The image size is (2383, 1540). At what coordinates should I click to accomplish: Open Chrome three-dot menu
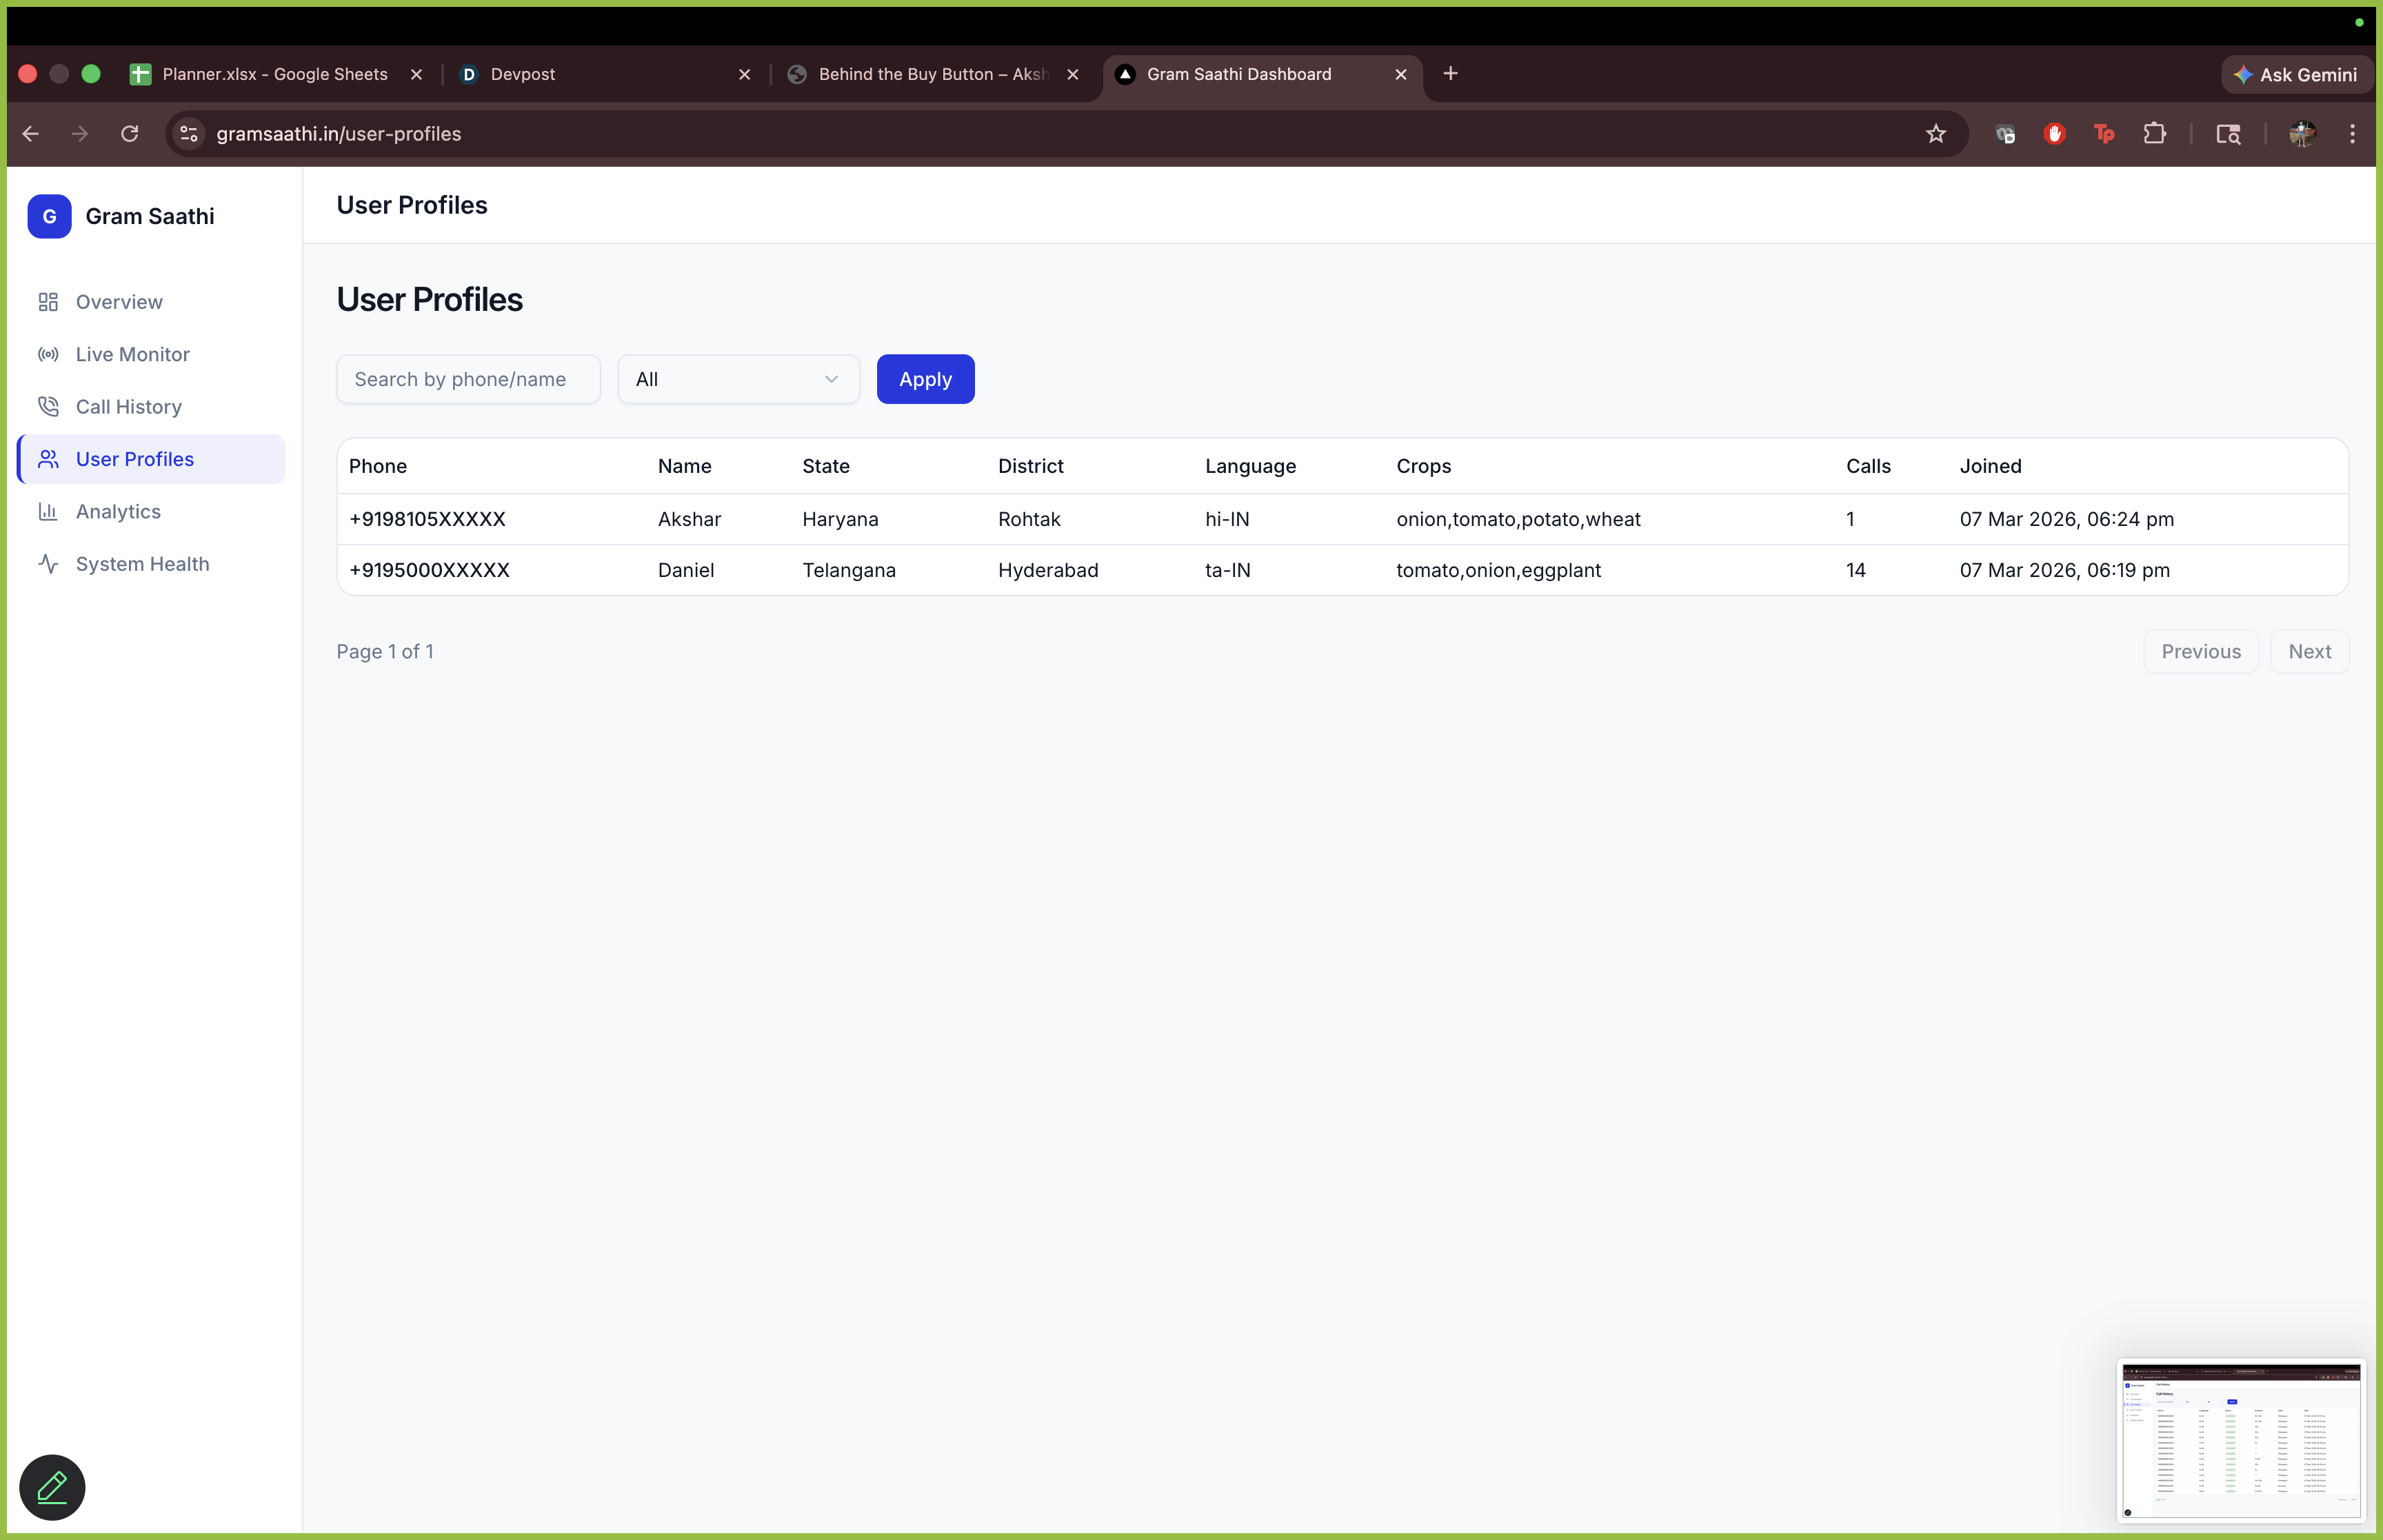tap(2352, 134)
